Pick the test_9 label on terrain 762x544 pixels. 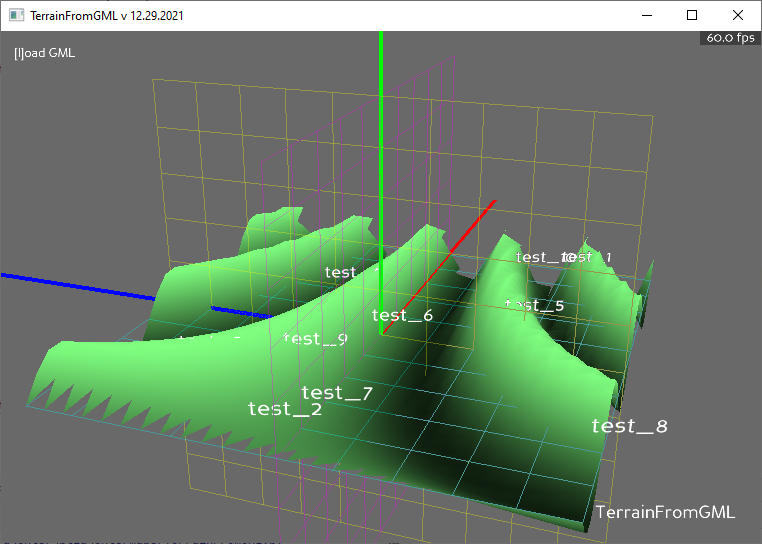(315, 339)
